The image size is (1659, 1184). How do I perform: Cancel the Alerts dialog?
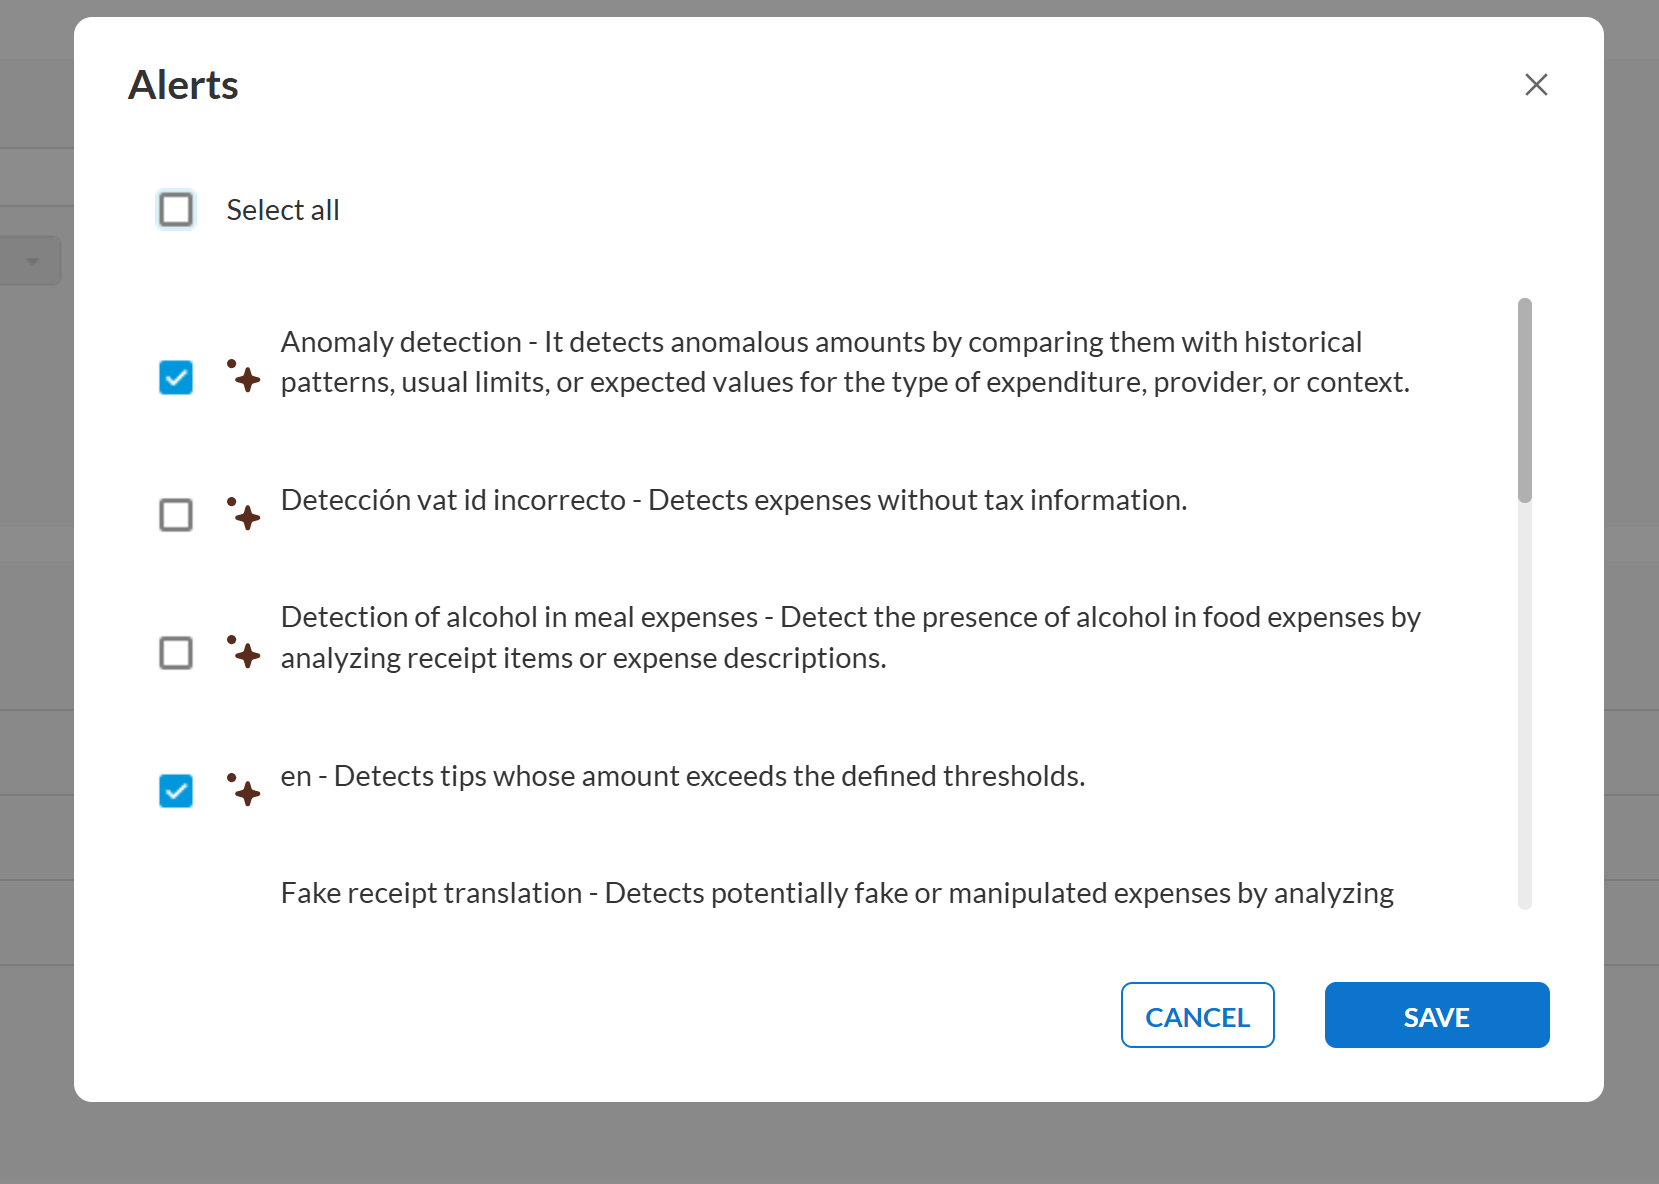[1198, 1015]
